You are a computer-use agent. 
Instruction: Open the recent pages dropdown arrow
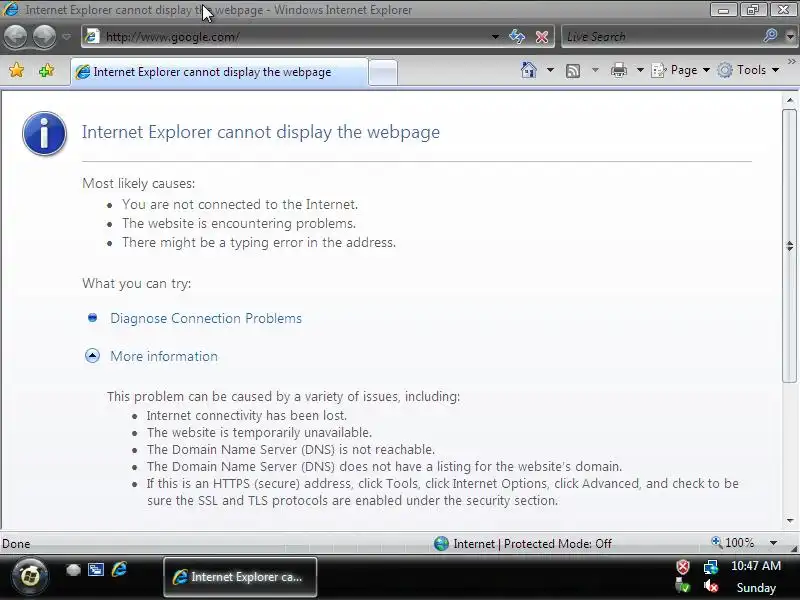coord(66,37)
